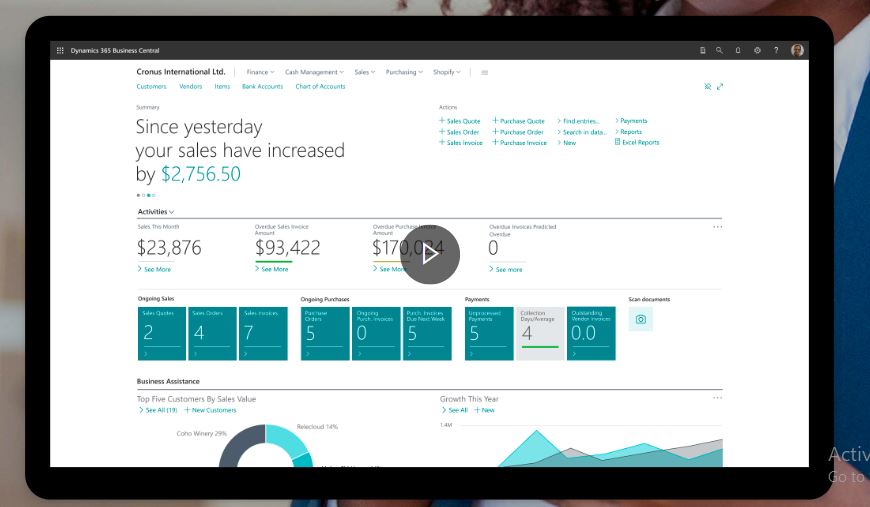Click the search magnifier icon in header
Image resolution: width=870 pixels, height=507 pixels.
pos(719,50)
